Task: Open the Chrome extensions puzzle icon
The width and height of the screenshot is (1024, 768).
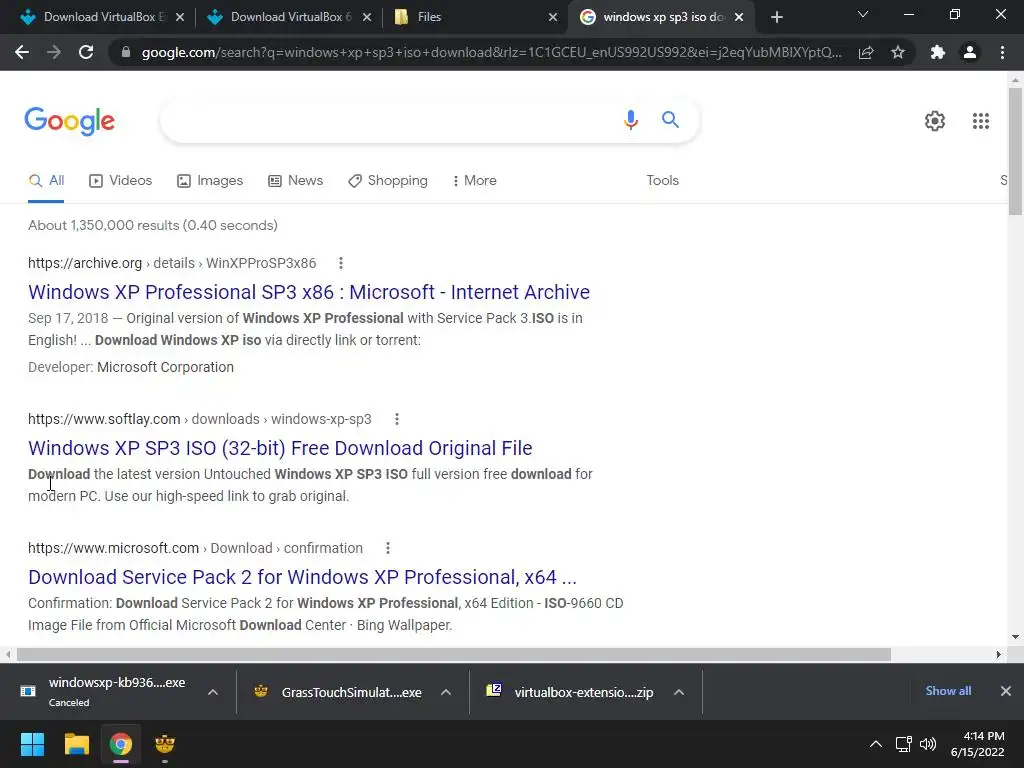Action: click(938, 52)
